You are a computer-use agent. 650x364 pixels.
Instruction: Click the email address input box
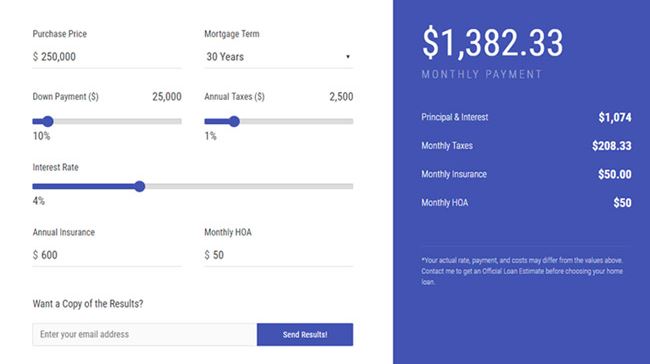(145, 335)
